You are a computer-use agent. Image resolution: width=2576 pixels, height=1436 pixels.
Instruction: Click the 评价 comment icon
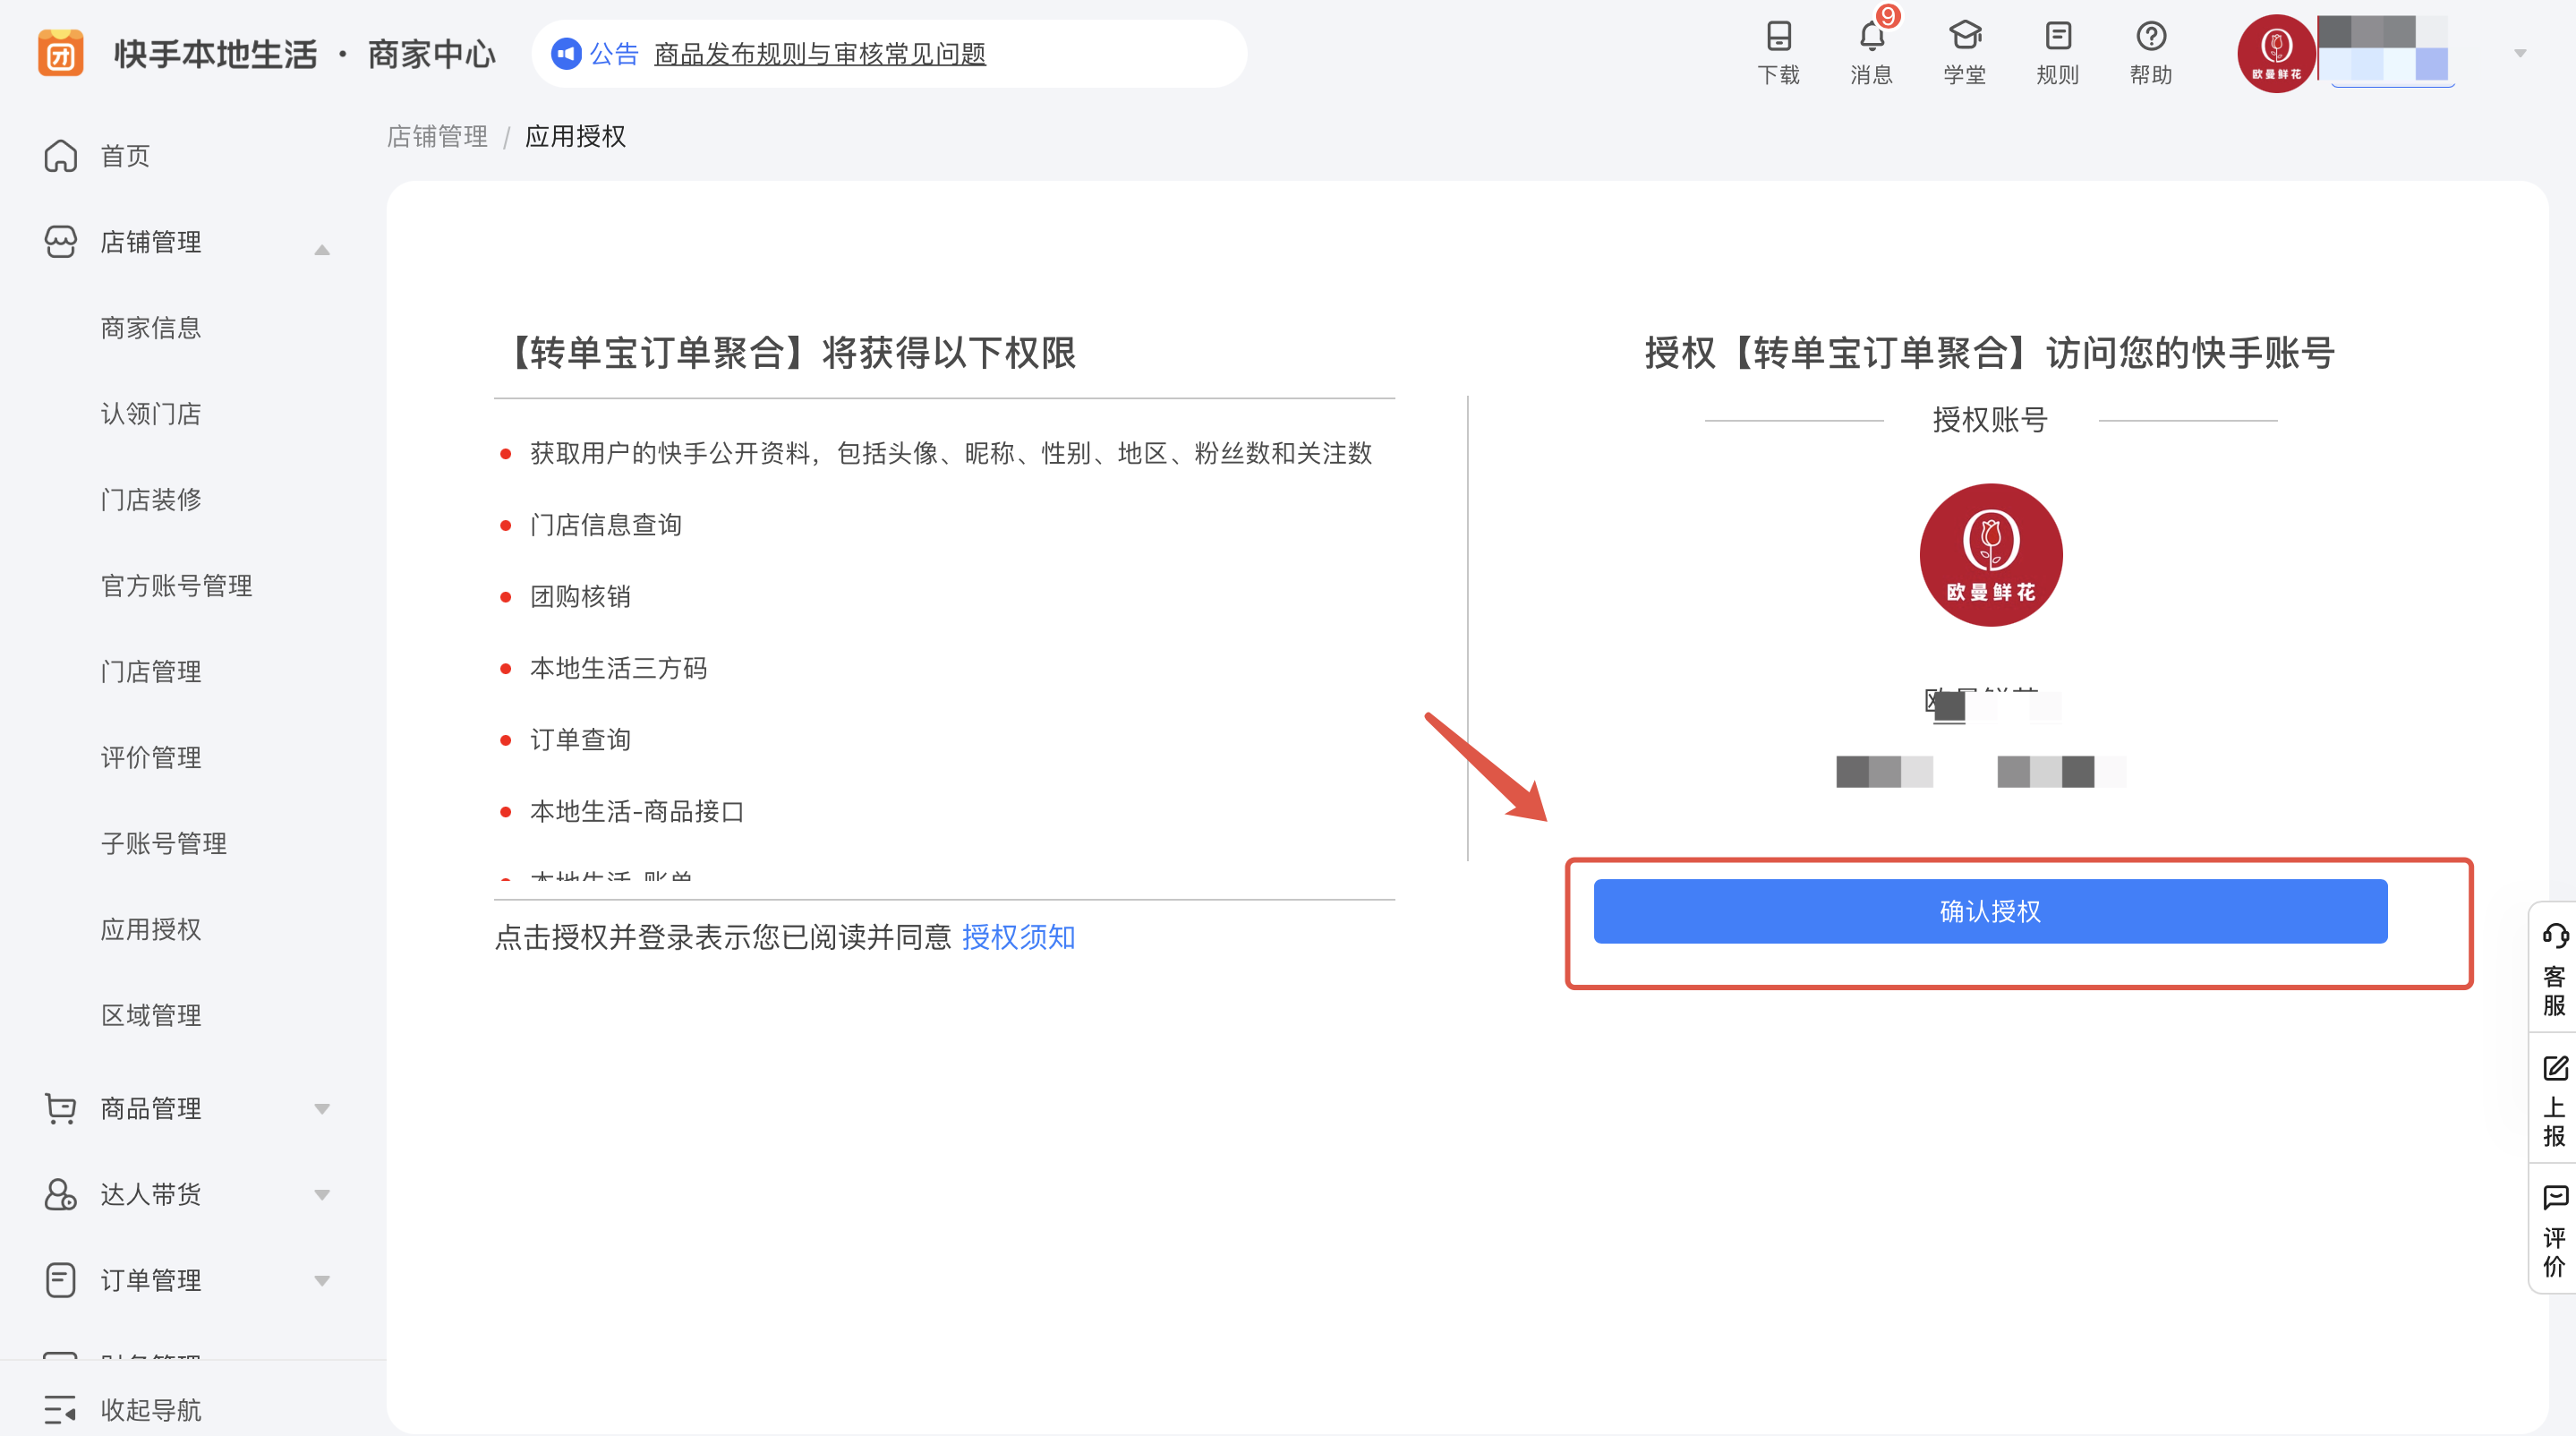point(2555,1198)
